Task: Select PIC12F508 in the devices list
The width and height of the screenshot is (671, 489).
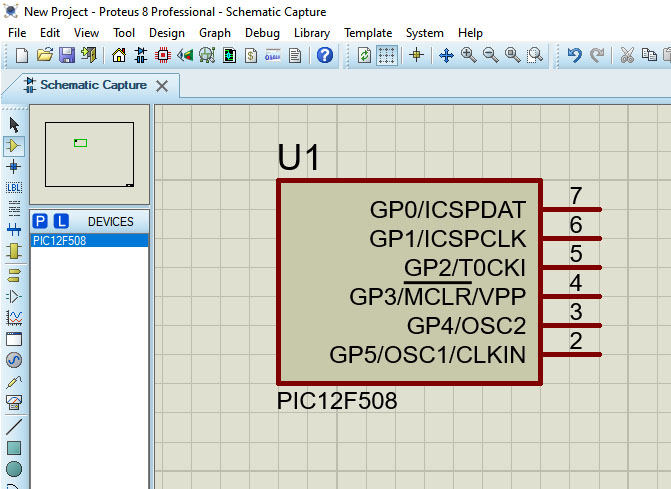Action: click(89, 240)
